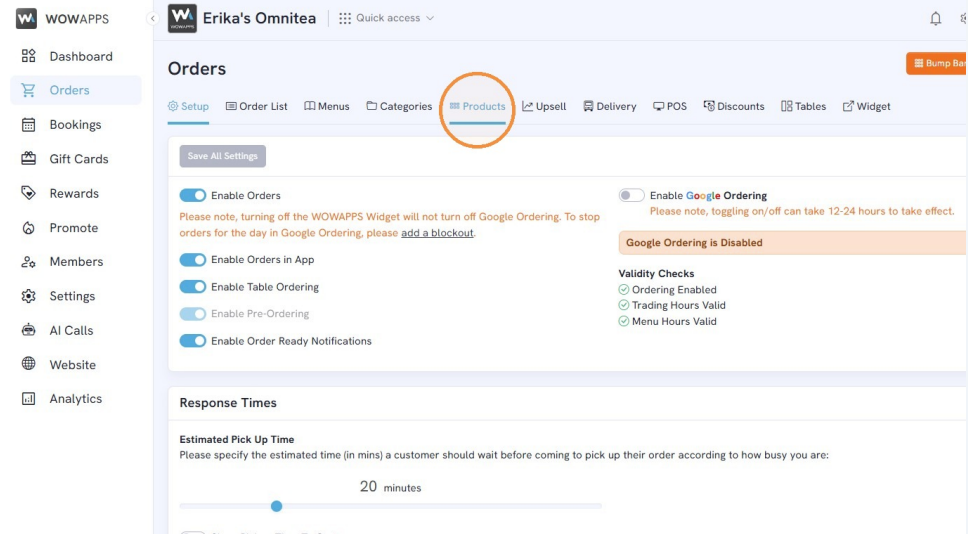Screen dimensions: 968x534
Task: Click the WOWAPPS logo in sidebar
Action: click(x=26, y=19)
